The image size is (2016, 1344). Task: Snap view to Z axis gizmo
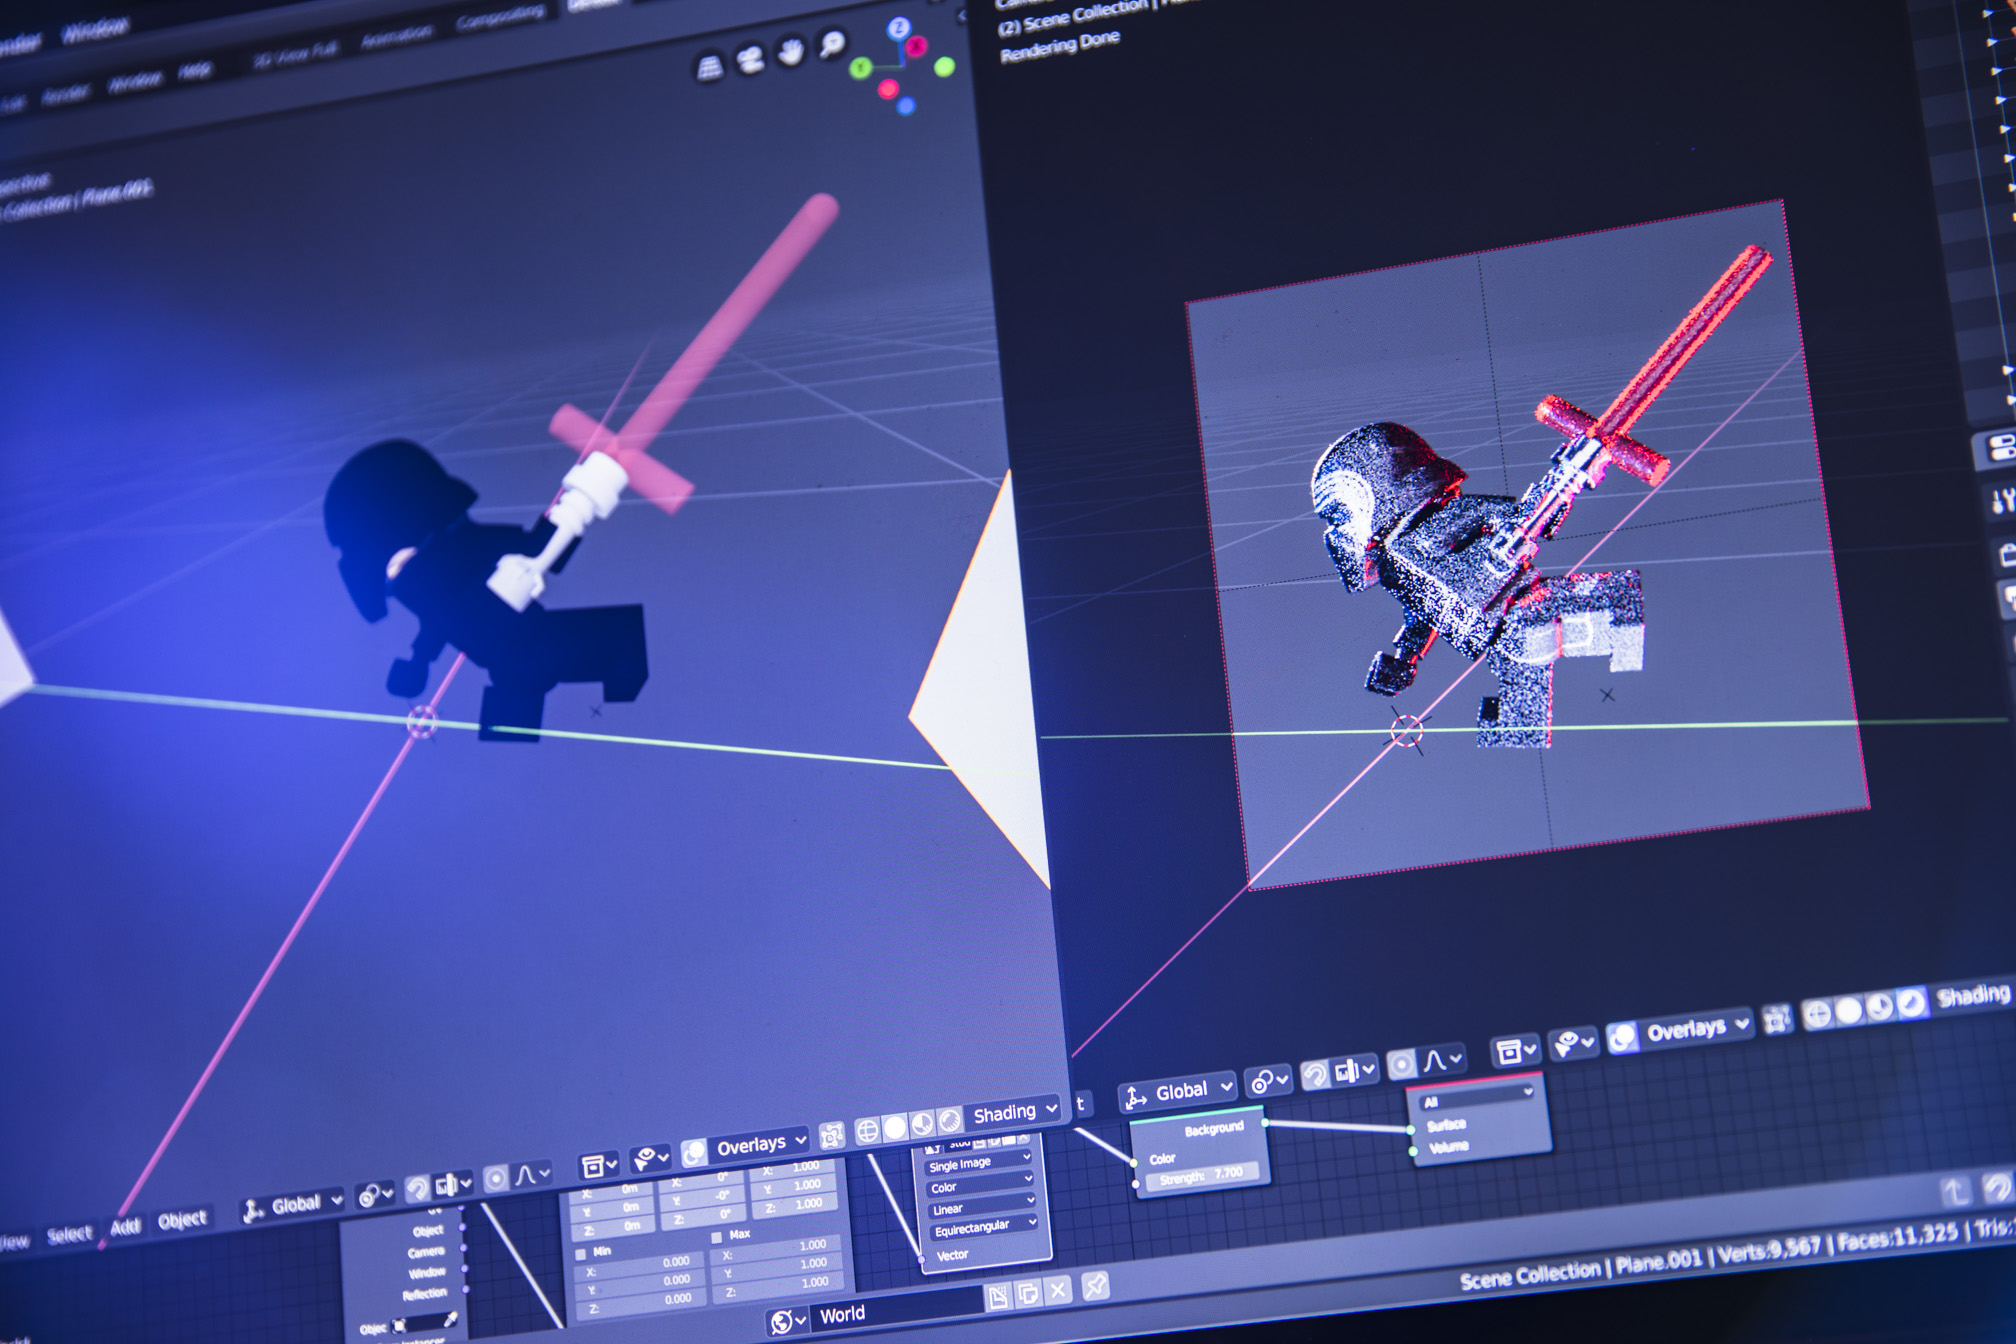click(898, 28)
